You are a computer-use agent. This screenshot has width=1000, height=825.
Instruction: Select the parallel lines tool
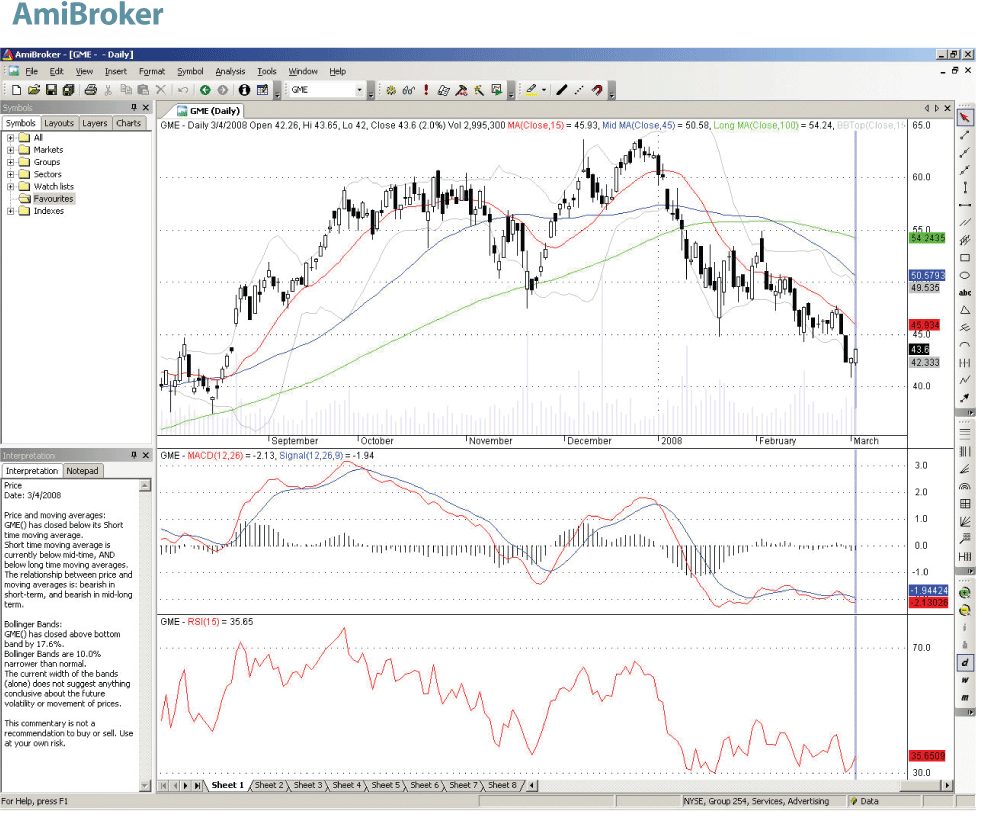[964, 223]
